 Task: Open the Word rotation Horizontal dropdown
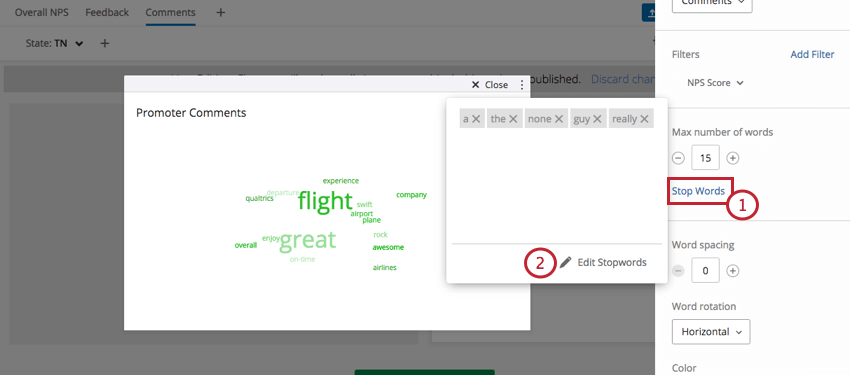pos(711,332)
